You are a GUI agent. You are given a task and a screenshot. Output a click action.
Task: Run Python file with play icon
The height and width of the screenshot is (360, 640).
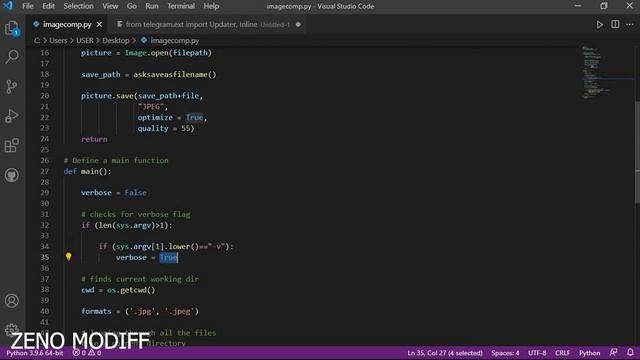point(600,24)
